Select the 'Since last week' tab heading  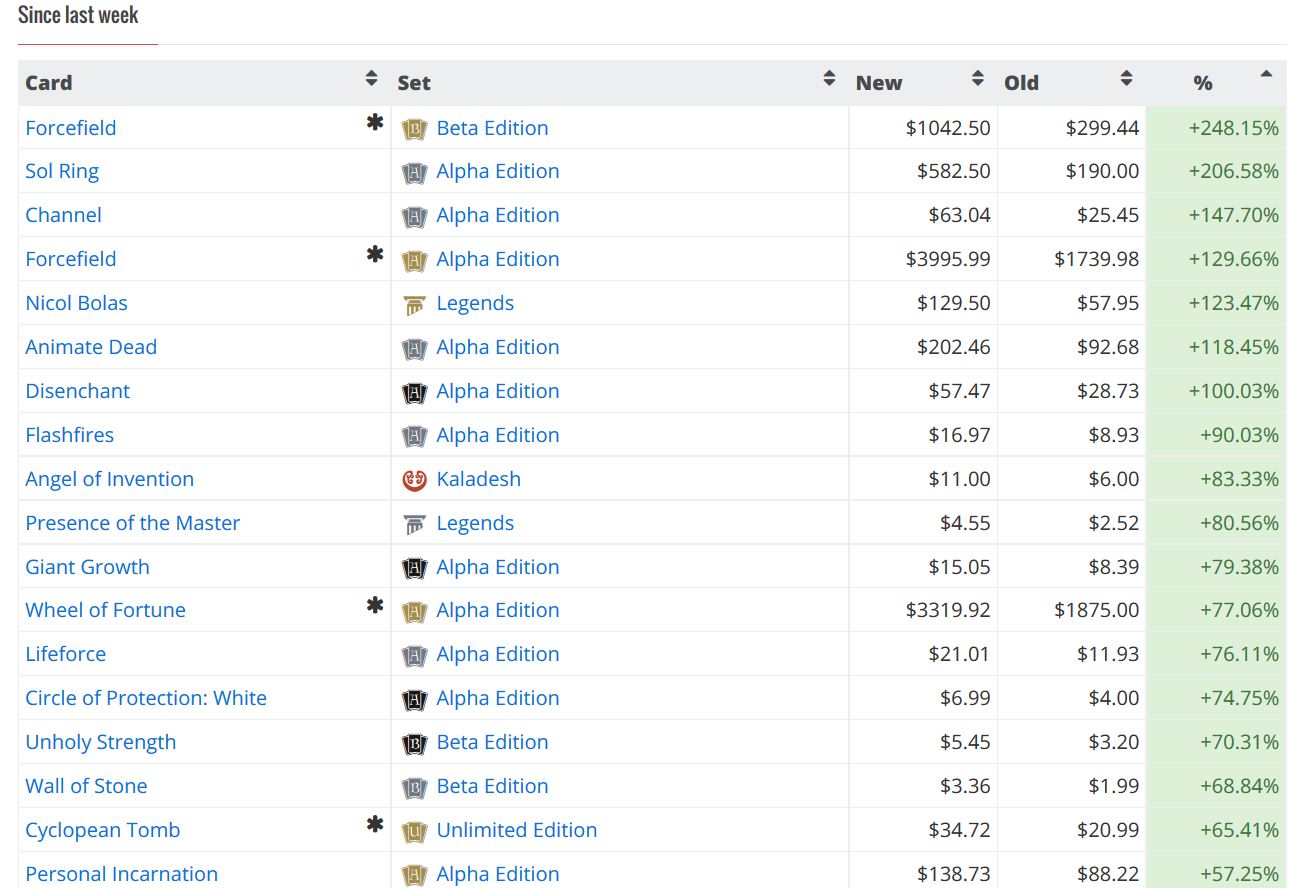pyautogui.click(x=78, y=16)
